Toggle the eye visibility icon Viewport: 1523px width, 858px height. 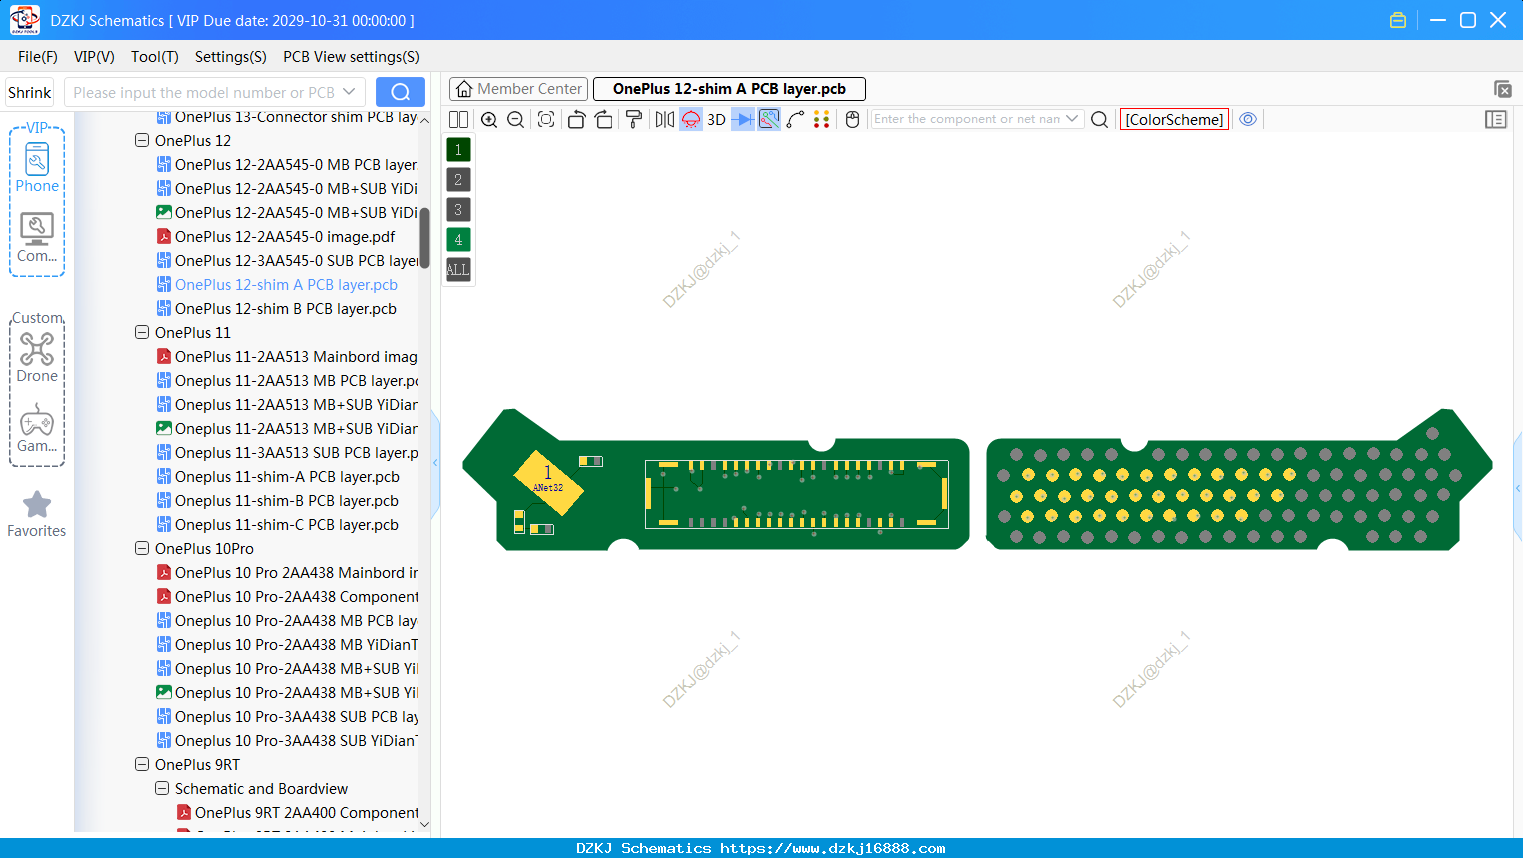[x=1248, y=119]
